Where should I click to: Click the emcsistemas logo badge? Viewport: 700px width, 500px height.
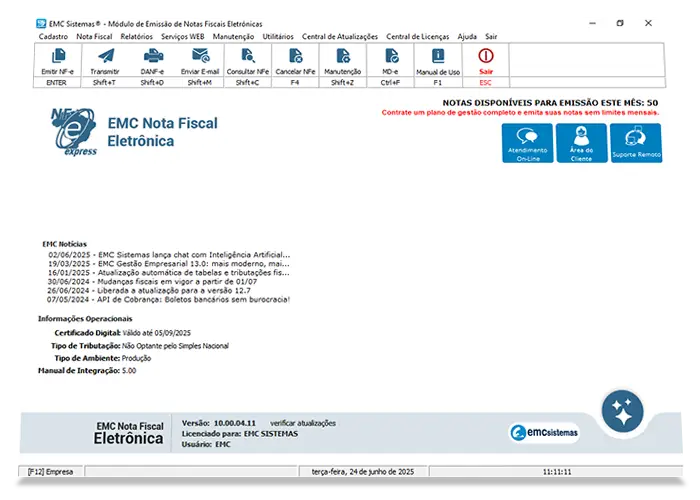(544, 433)
